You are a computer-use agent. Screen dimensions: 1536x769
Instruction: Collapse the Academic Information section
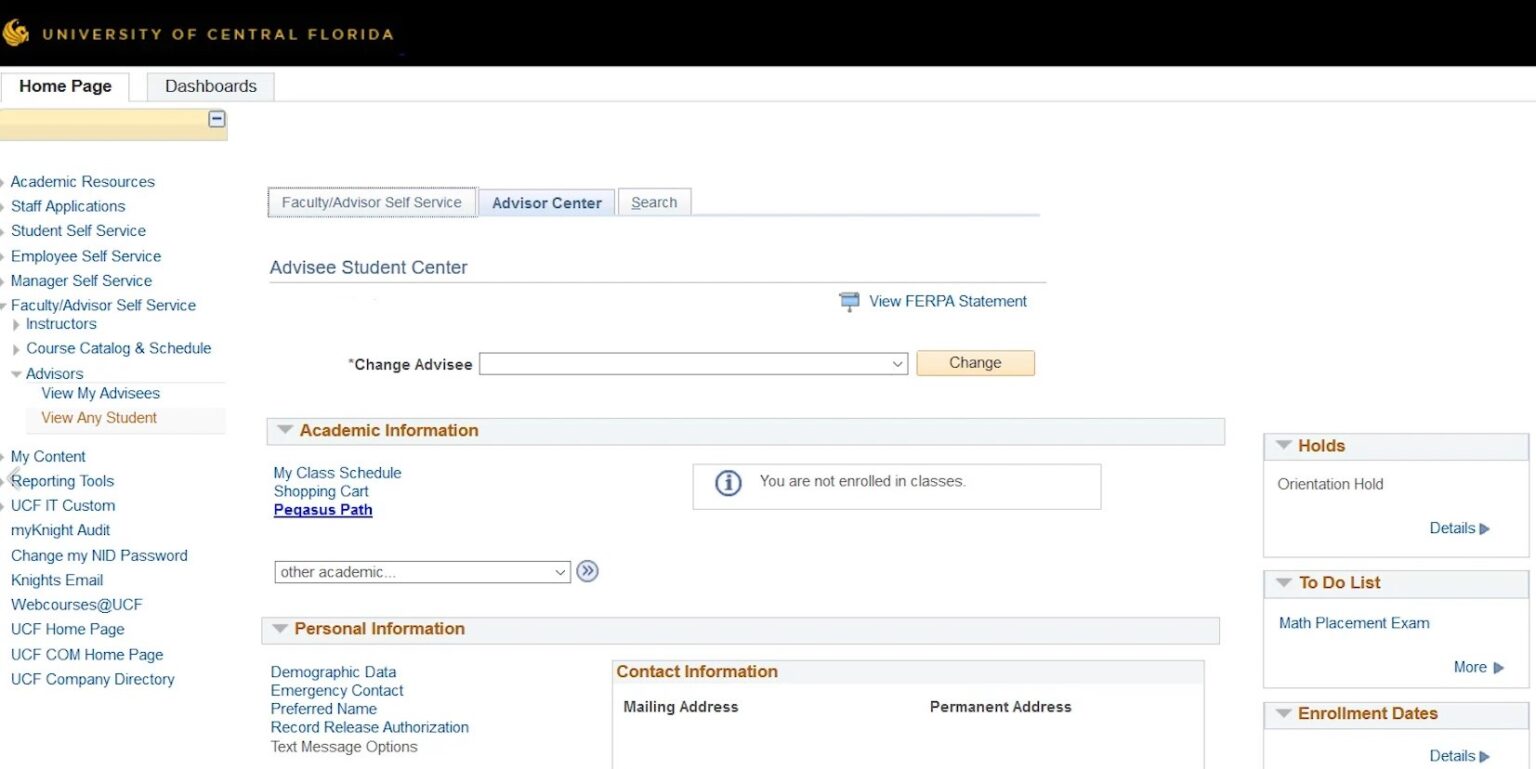(284, 430)
